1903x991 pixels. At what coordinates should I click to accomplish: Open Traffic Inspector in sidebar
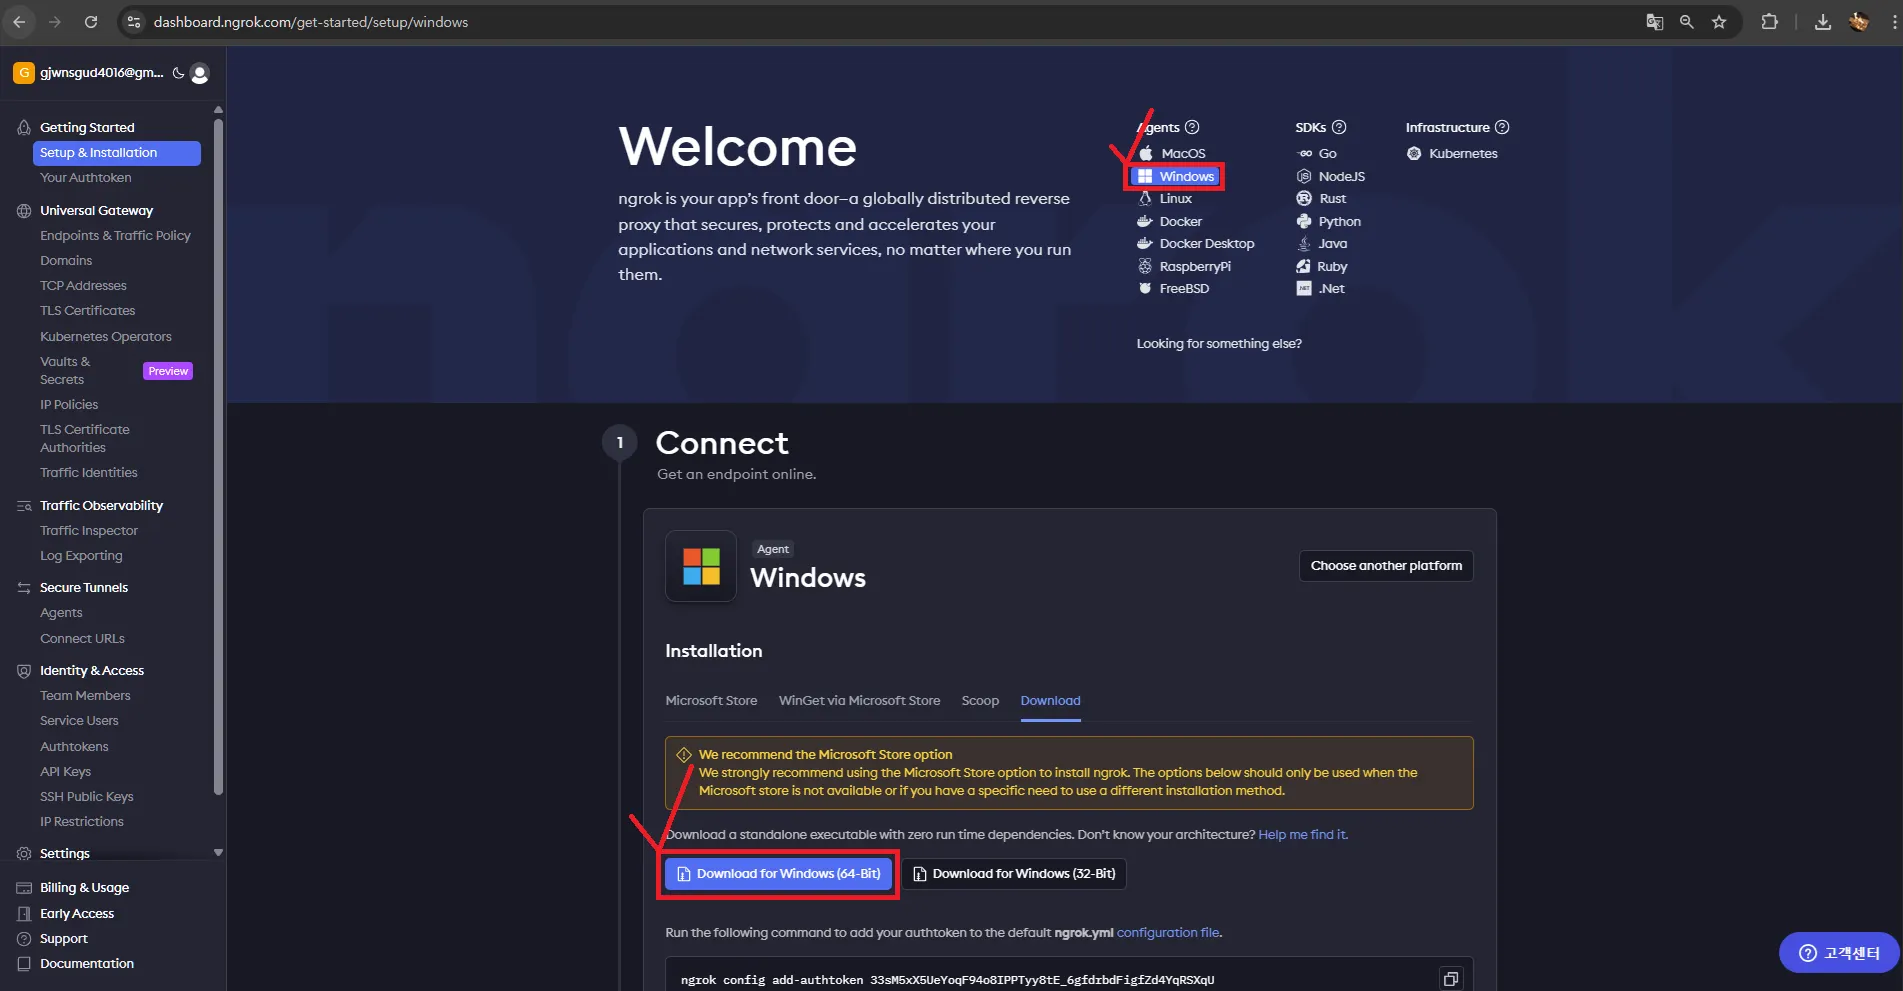pyautogui.click(x=89, y=530)
